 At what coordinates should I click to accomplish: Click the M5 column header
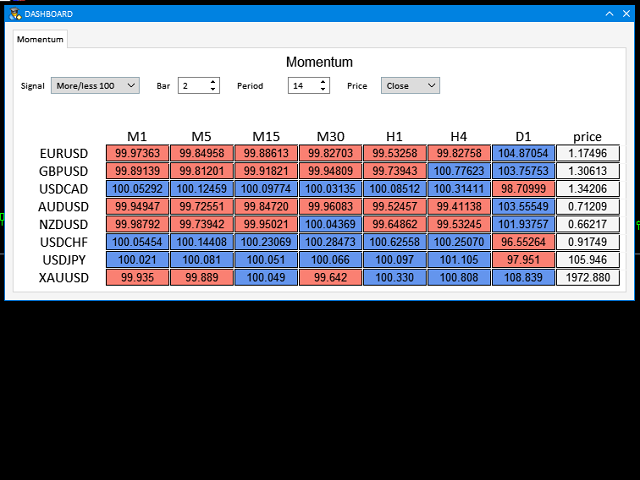(x=201, y=136)
